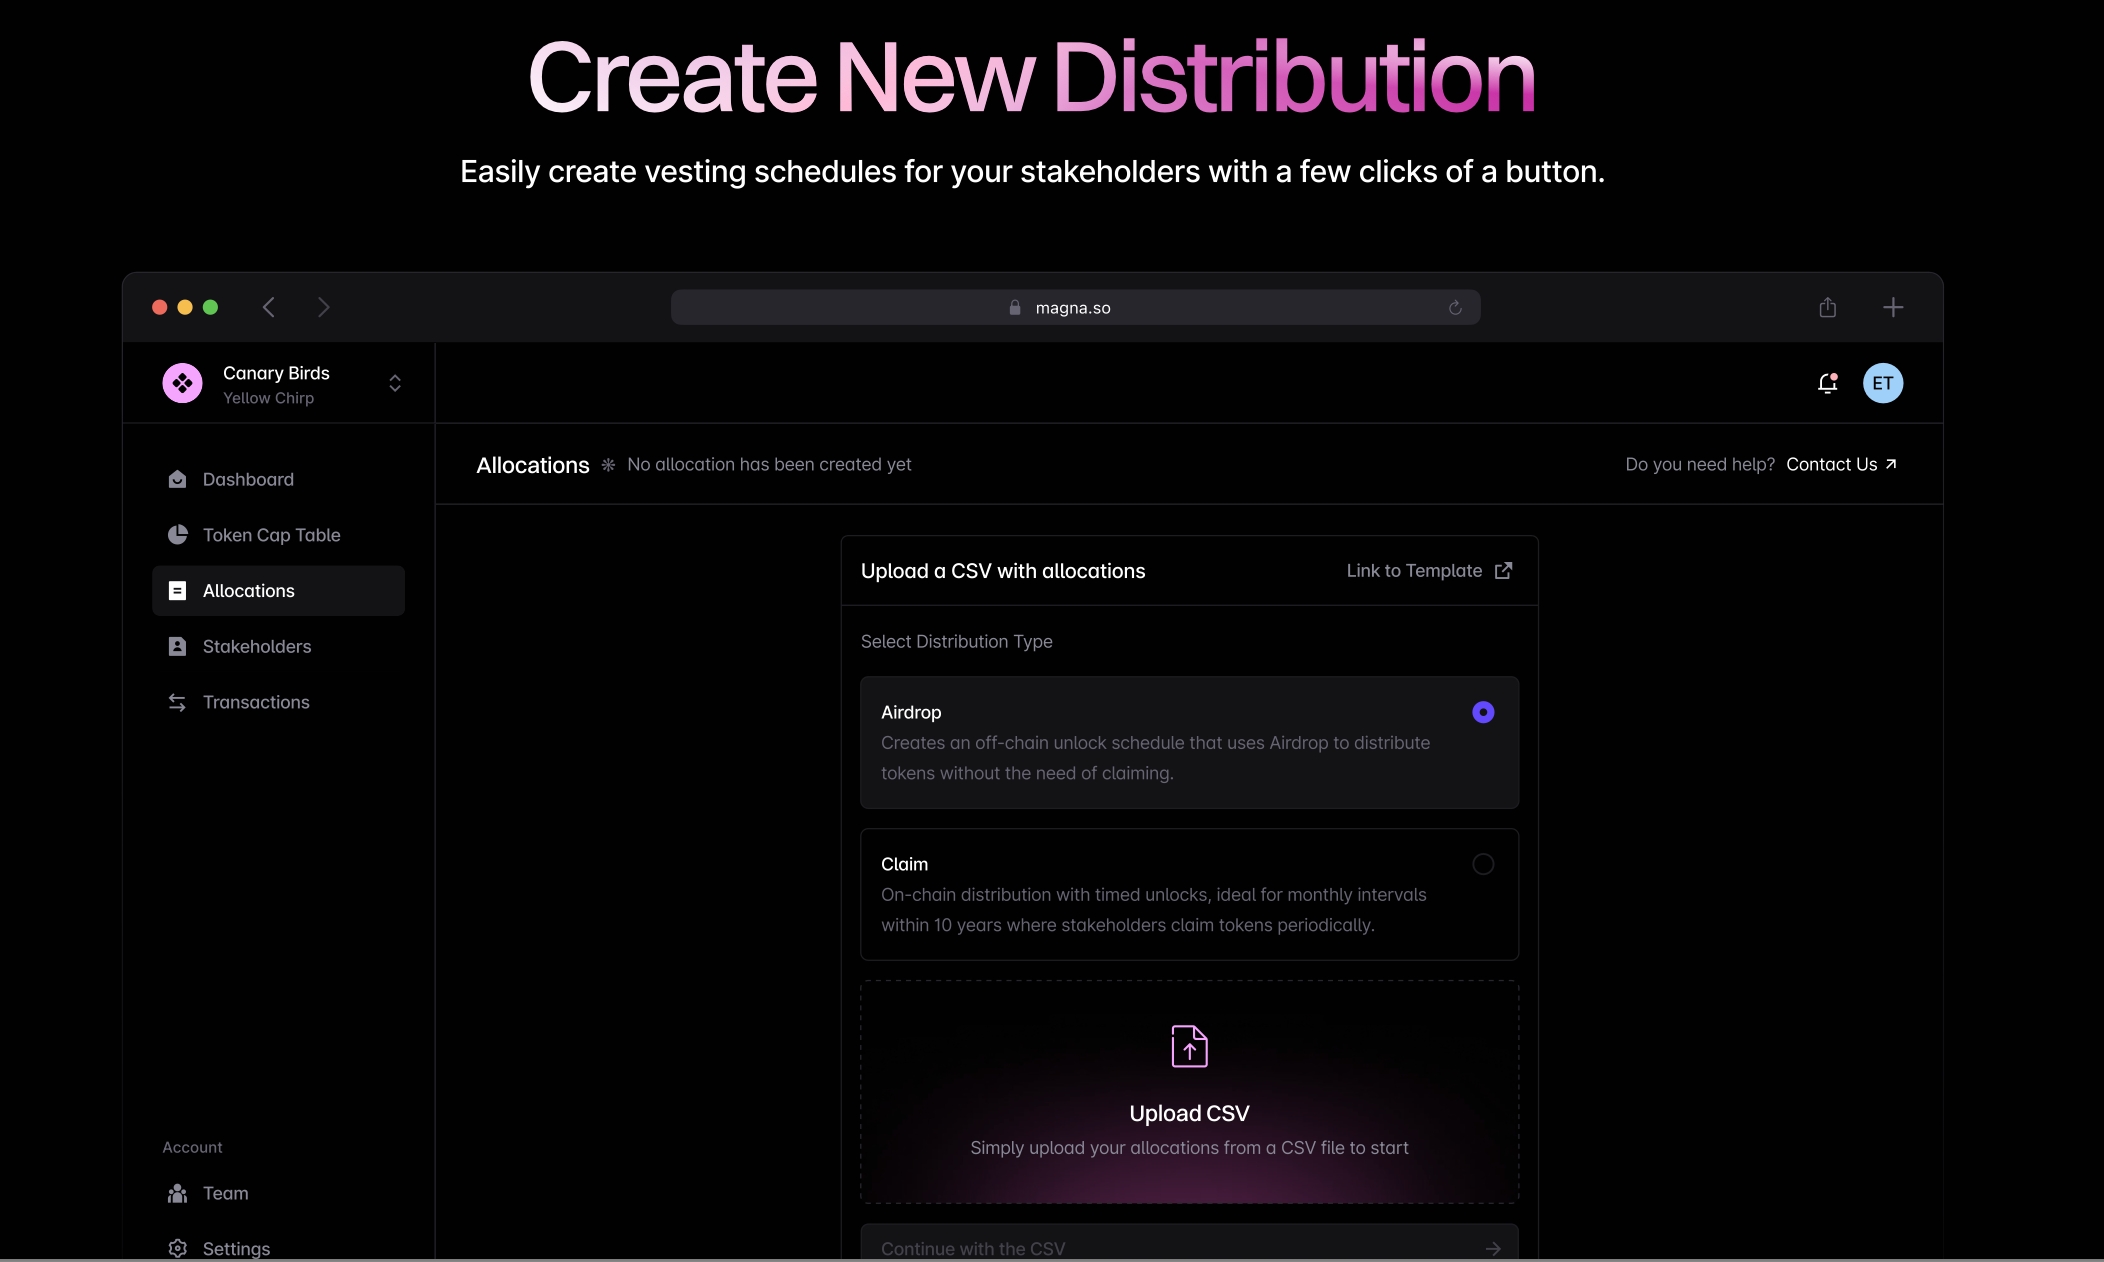Go to Stakeholders in the sidebar

click(256, 647)
